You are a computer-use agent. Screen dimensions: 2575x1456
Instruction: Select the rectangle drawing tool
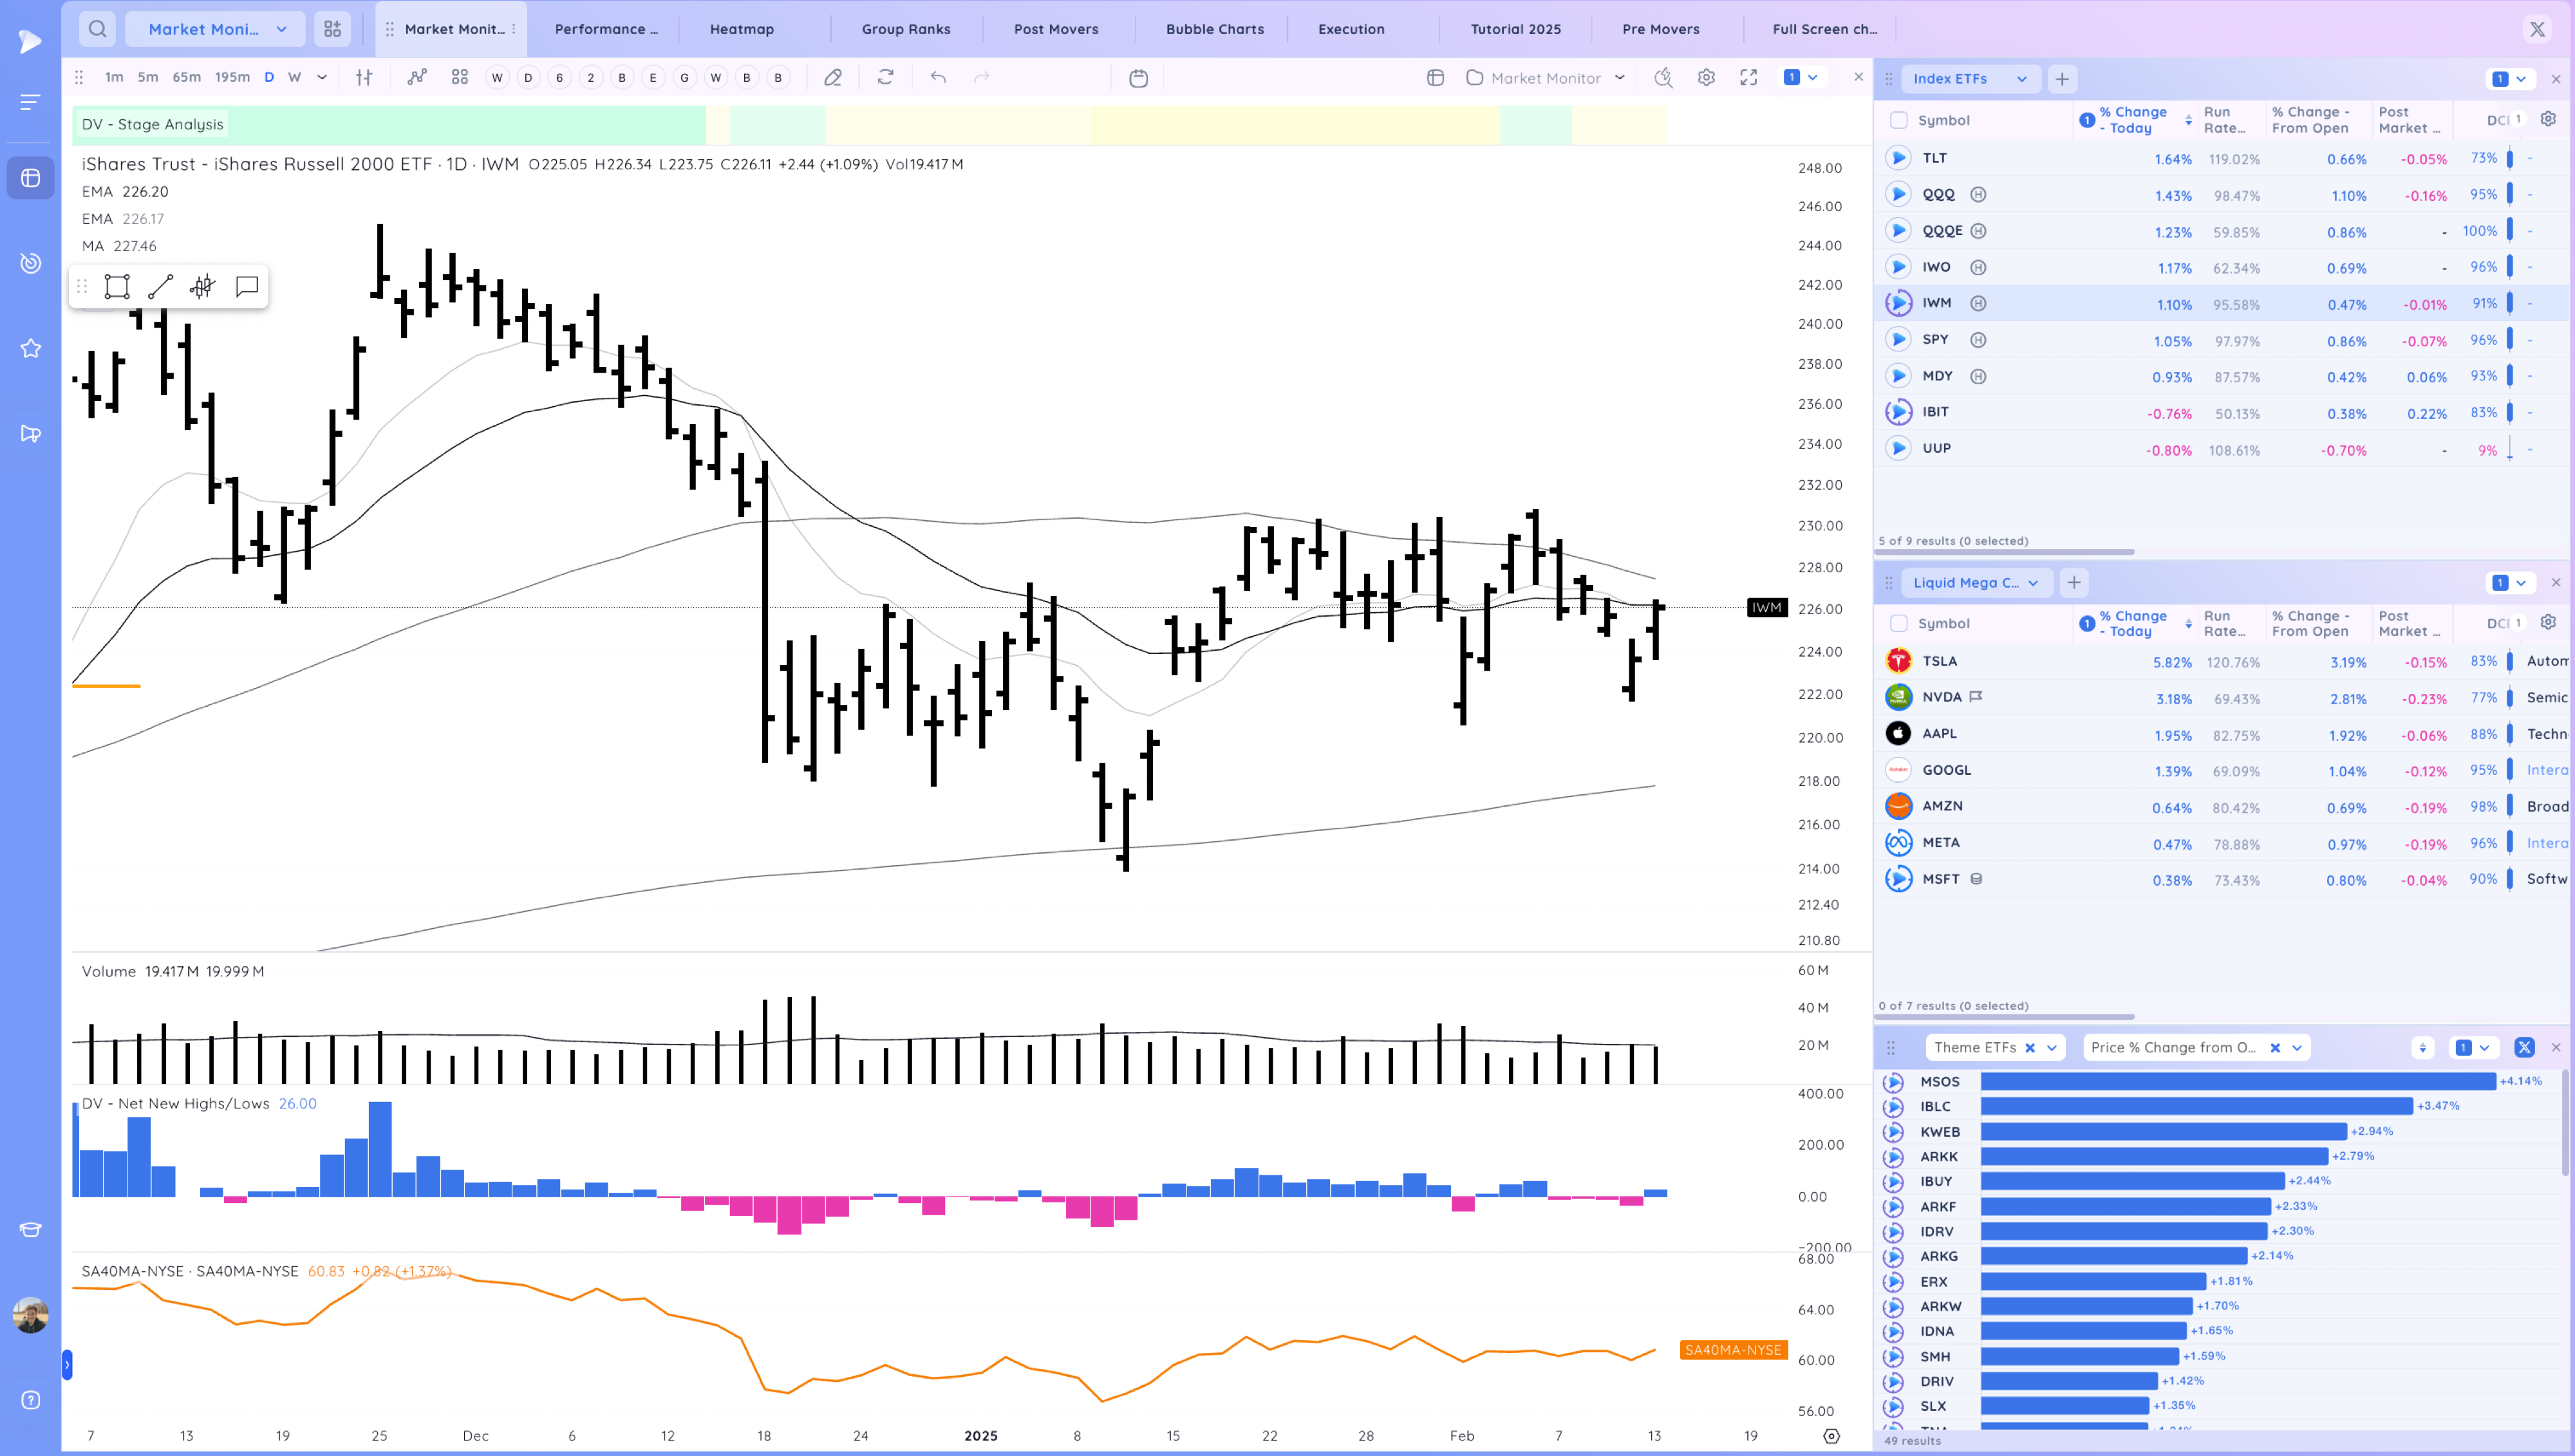tap(117, 287)
